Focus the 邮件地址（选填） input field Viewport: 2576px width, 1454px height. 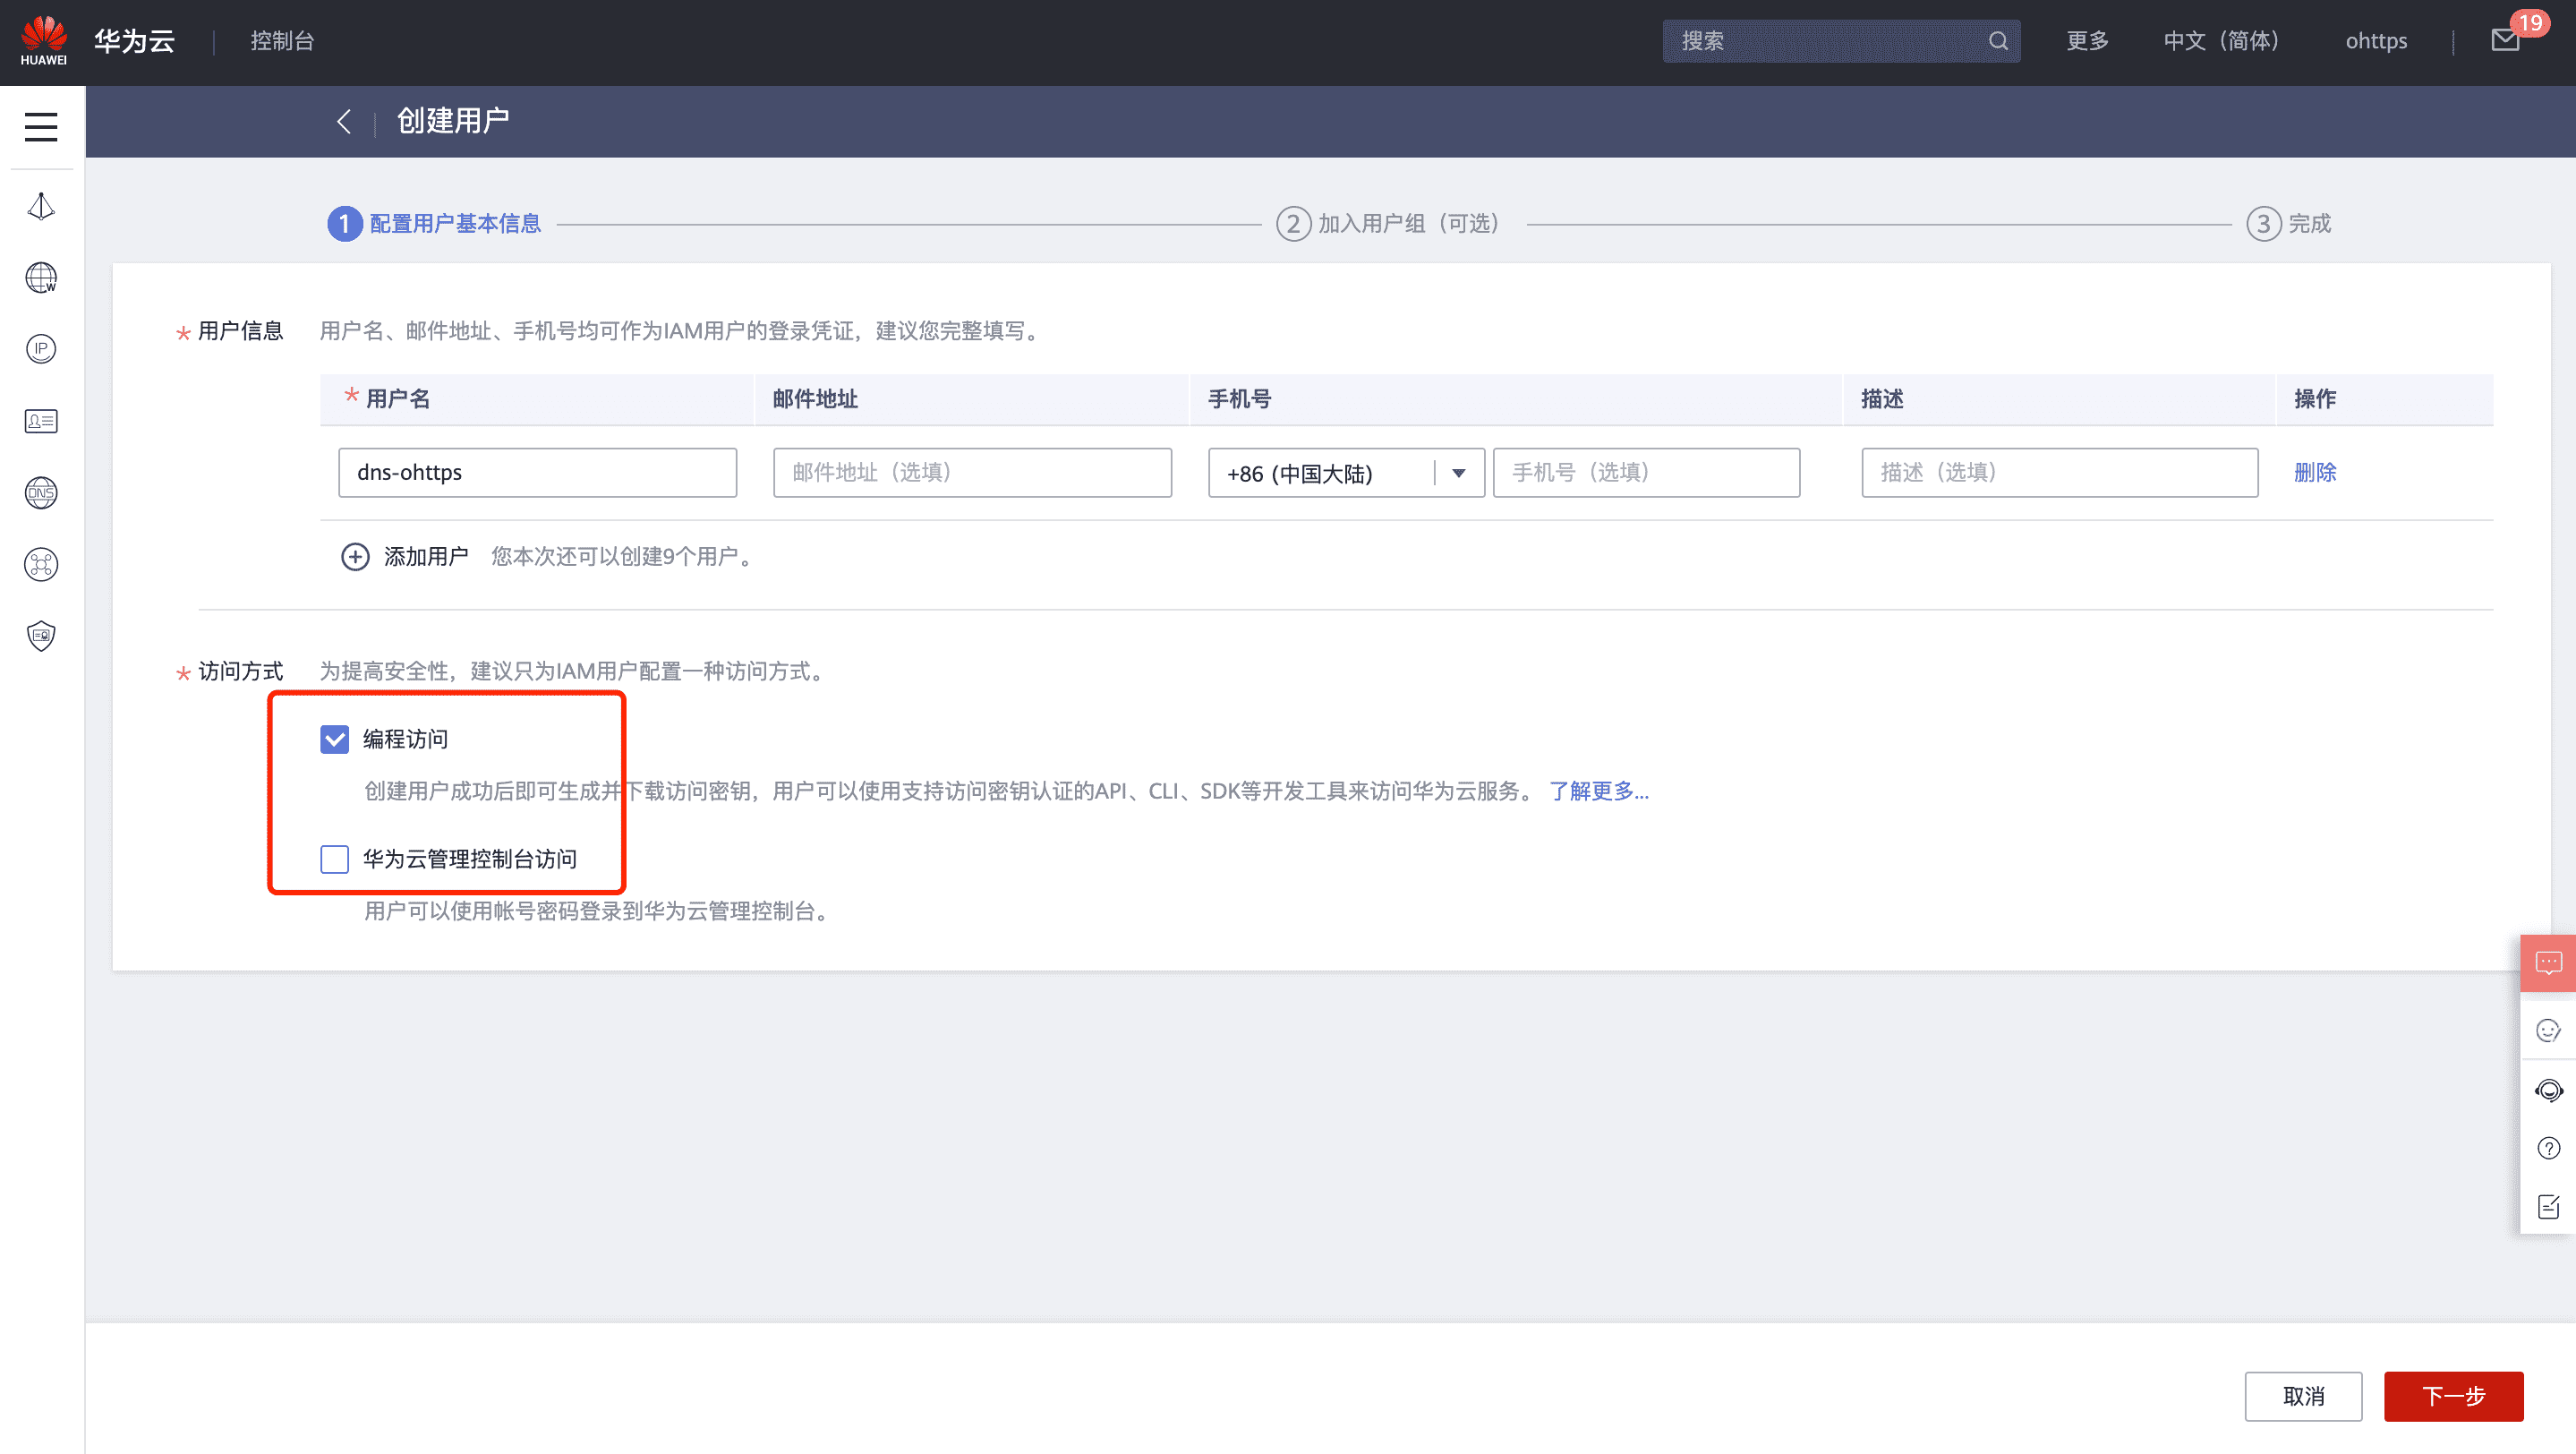point(972,473)
